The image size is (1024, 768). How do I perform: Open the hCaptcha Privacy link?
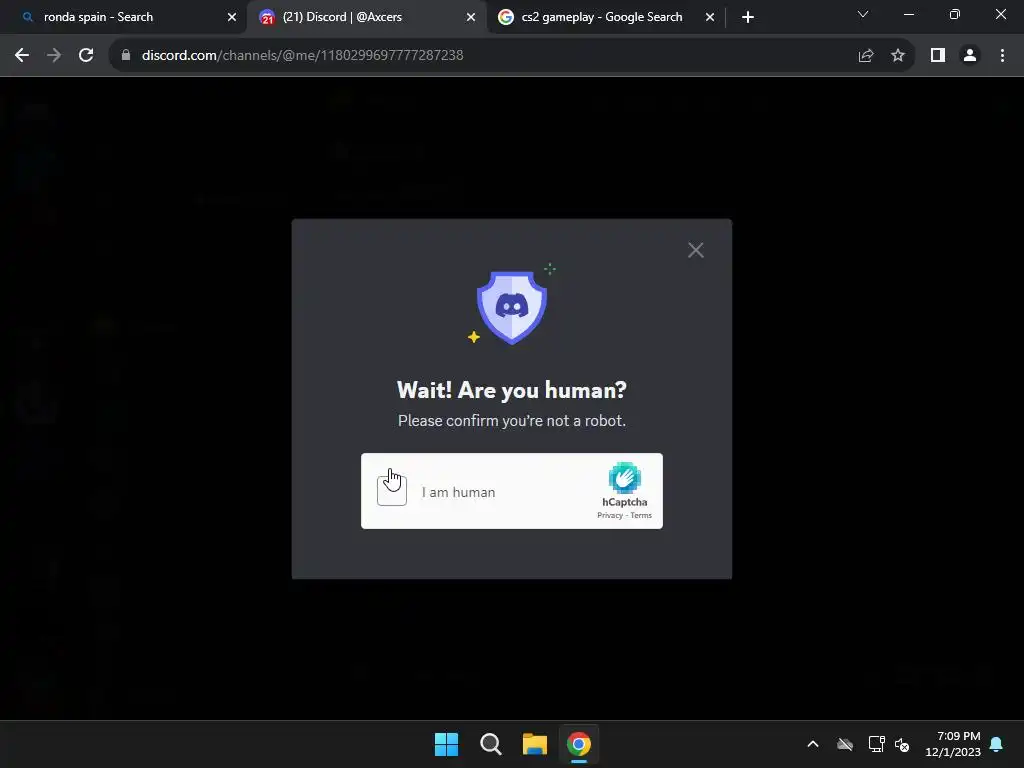610,515
